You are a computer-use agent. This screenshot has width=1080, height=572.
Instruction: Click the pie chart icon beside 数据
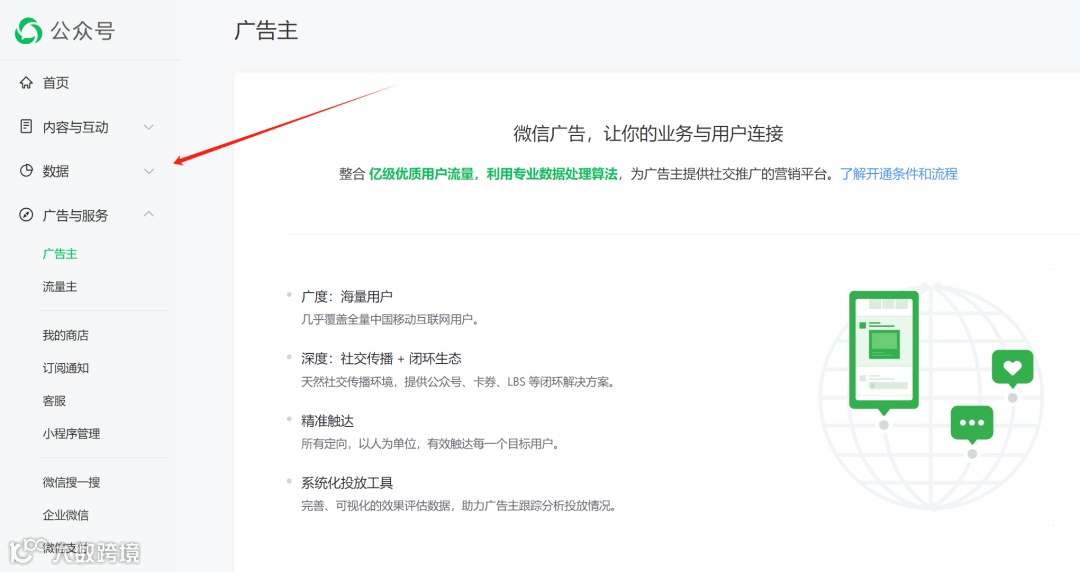[26, 171]
